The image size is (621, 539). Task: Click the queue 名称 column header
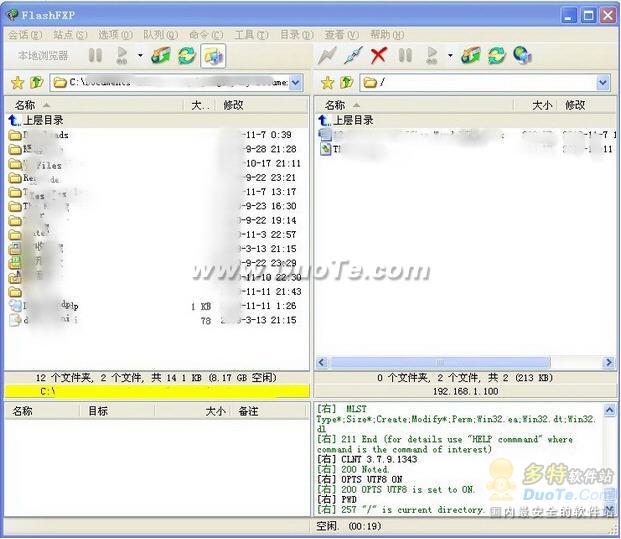point(42,411)
